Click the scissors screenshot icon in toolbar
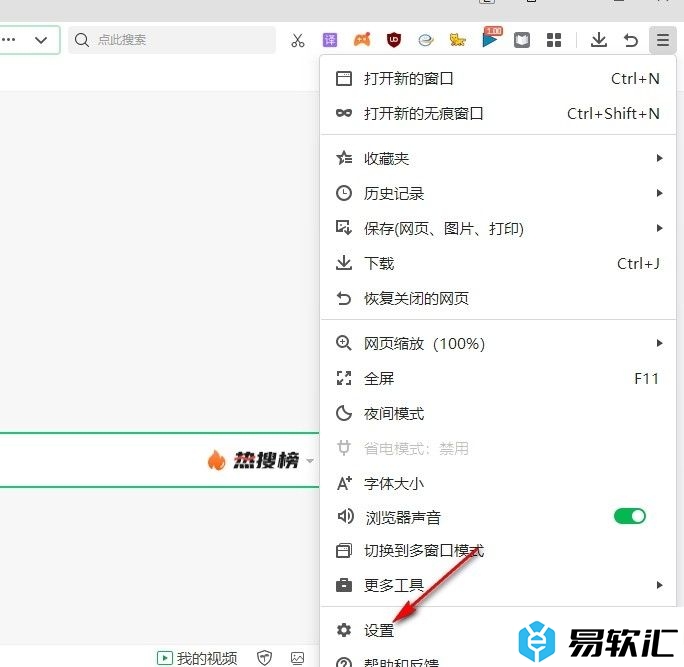The height and width of the screenshot is (667, 684). (x=297, y=40)
